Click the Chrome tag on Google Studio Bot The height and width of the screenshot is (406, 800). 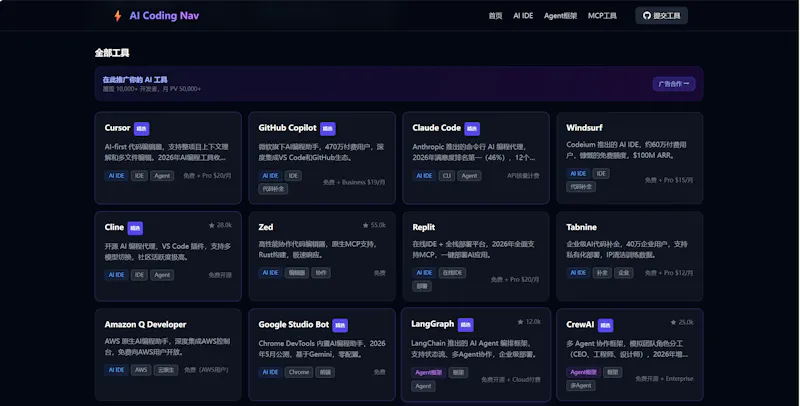(298, 372)
